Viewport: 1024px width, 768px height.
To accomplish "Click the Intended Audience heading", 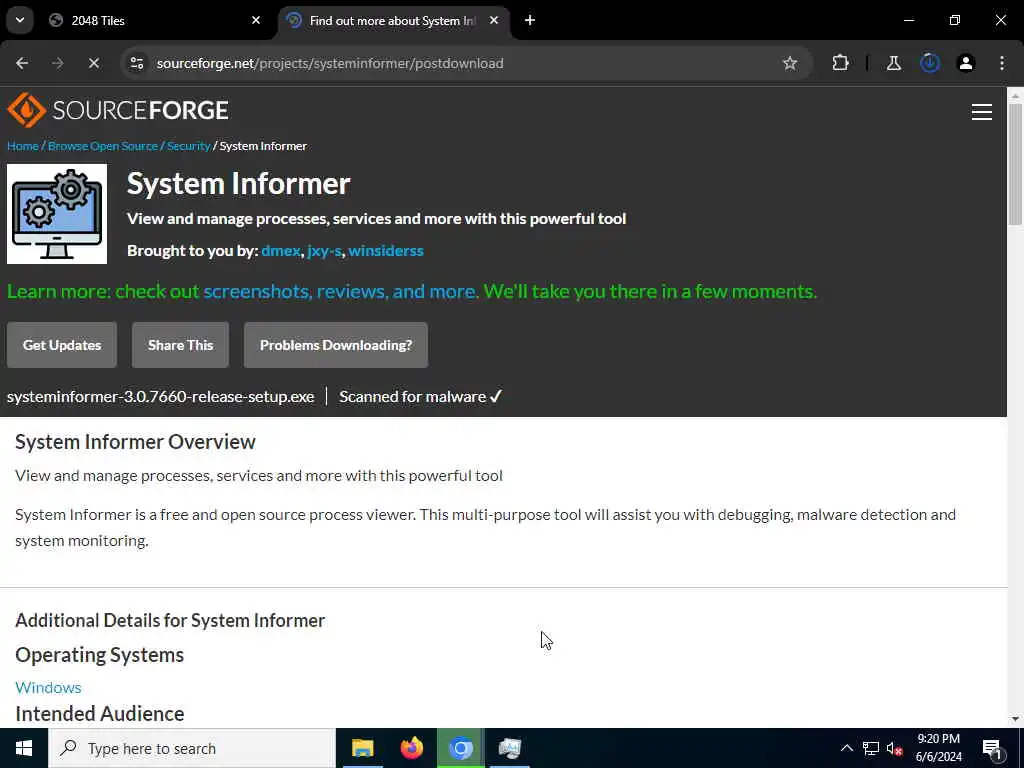I will (99, 713).
